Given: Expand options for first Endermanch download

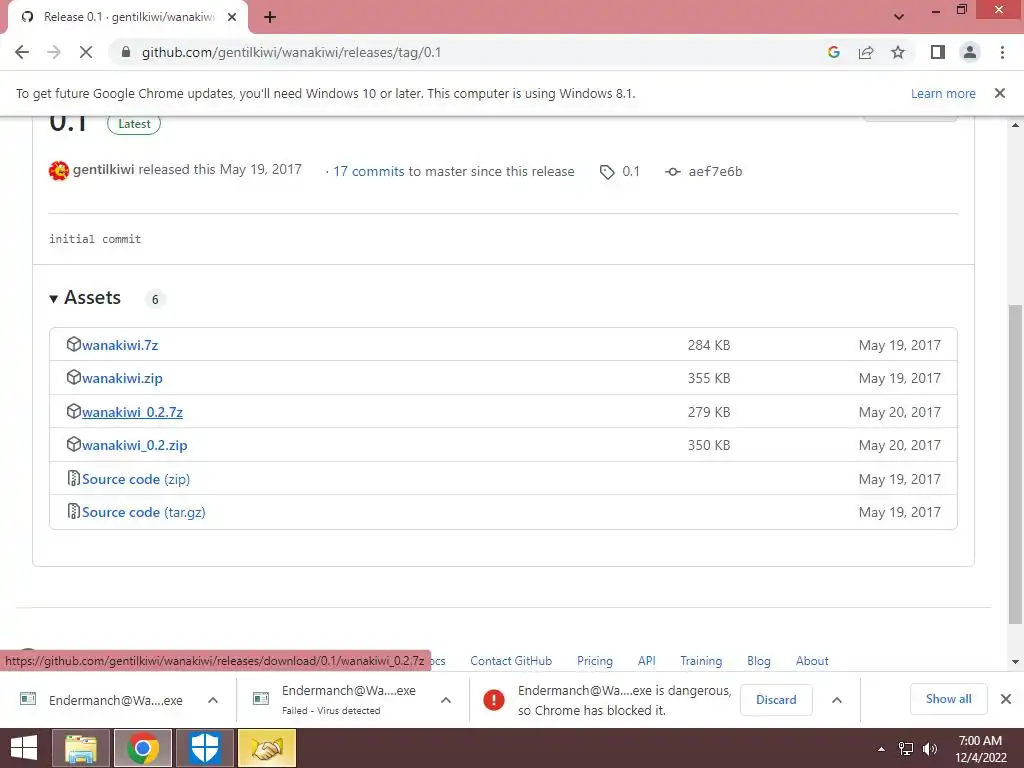Looking at the screenshot, I should (213, 700).
